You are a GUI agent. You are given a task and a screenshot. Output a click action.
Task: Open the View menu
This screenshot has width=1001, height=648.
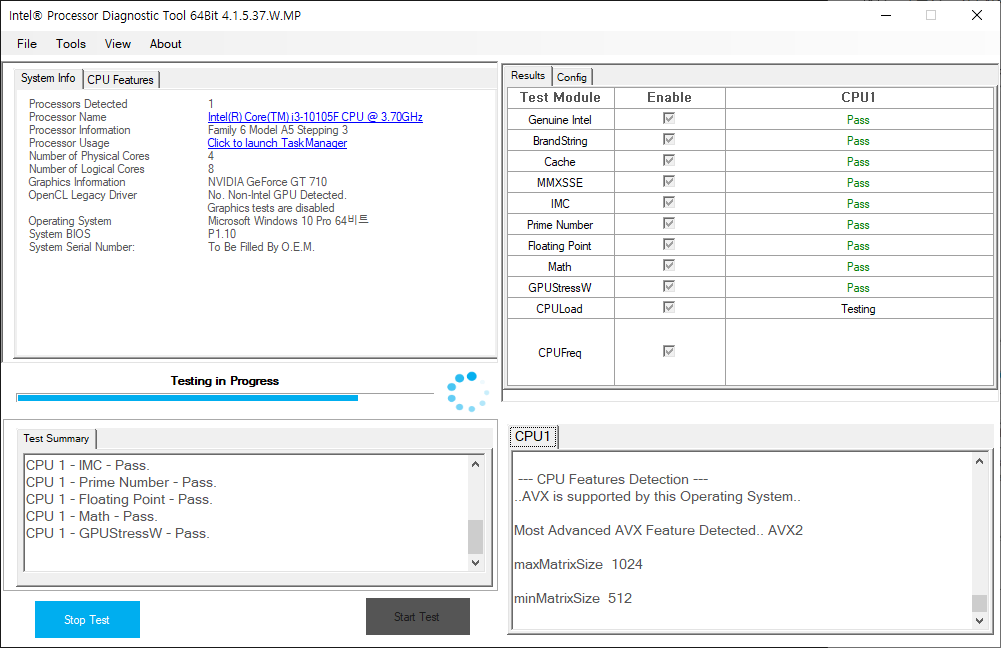tap(117, 44)
